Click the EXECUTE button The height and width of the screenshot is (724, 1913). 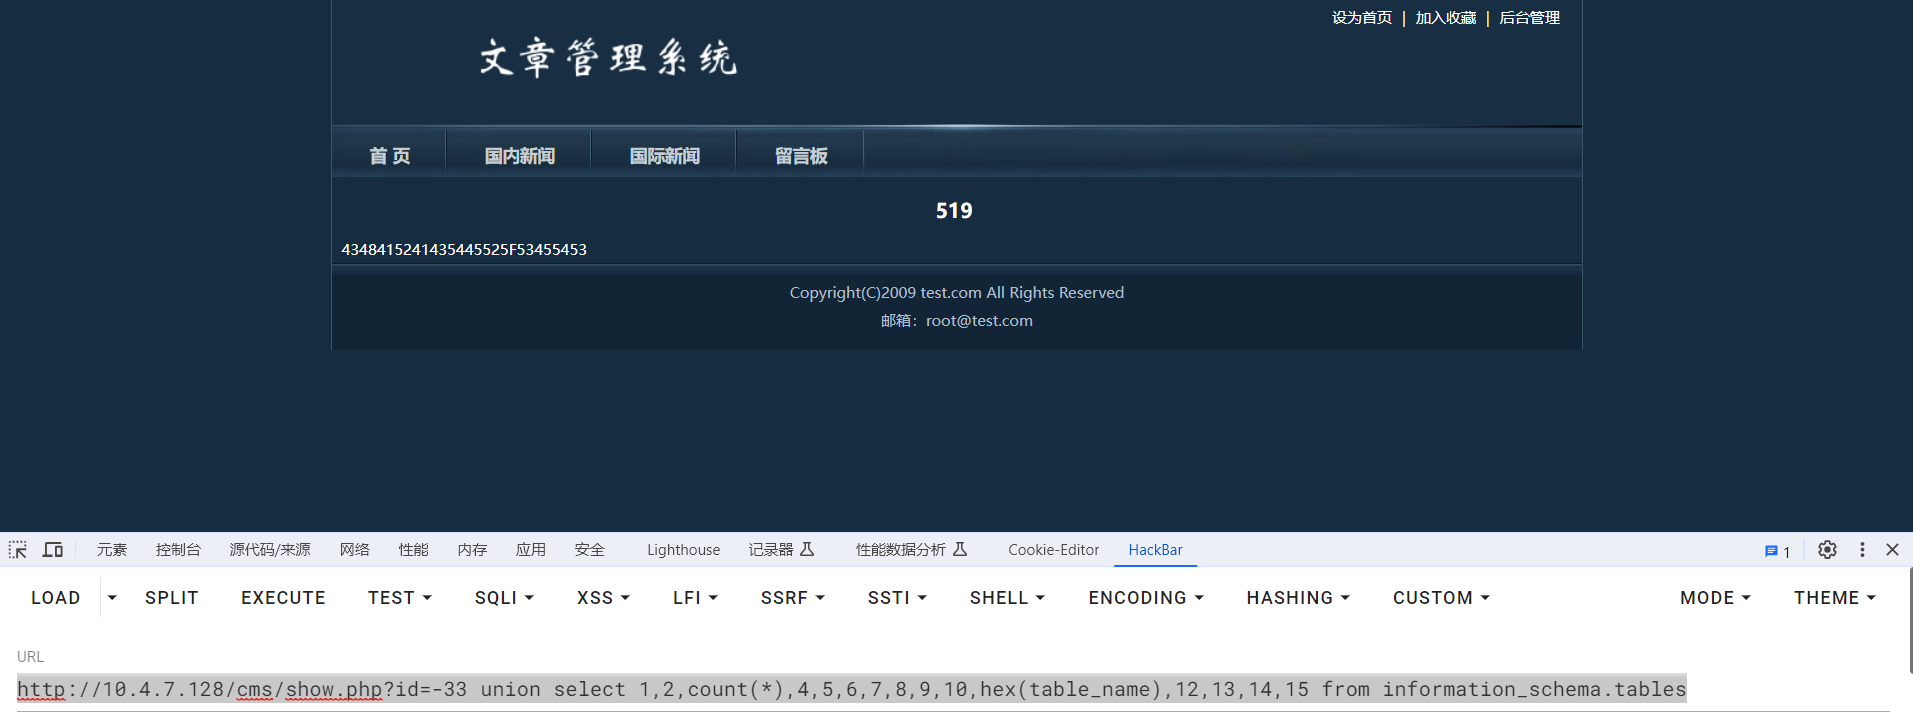283,598
